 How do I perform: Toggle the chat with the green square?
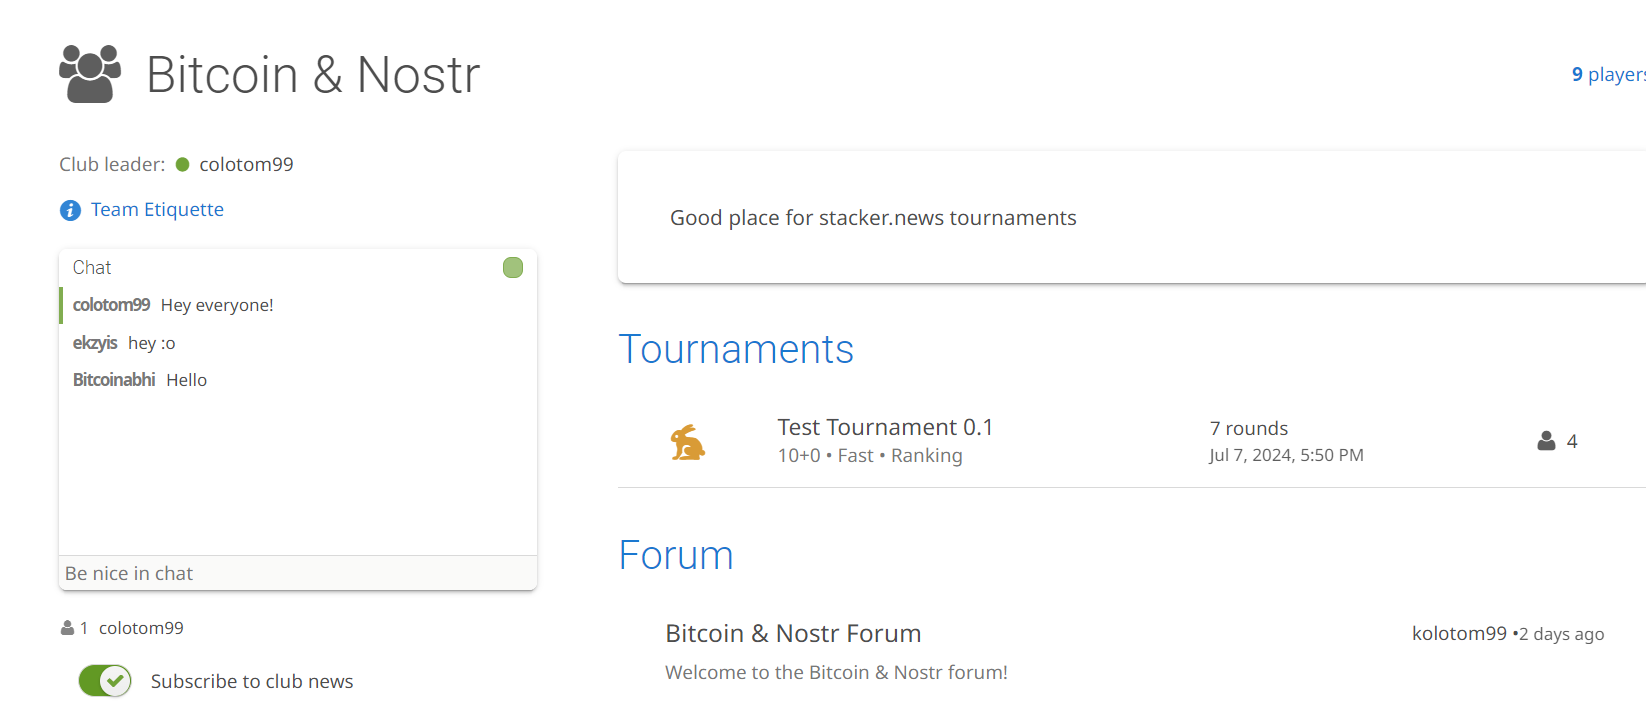513,268
